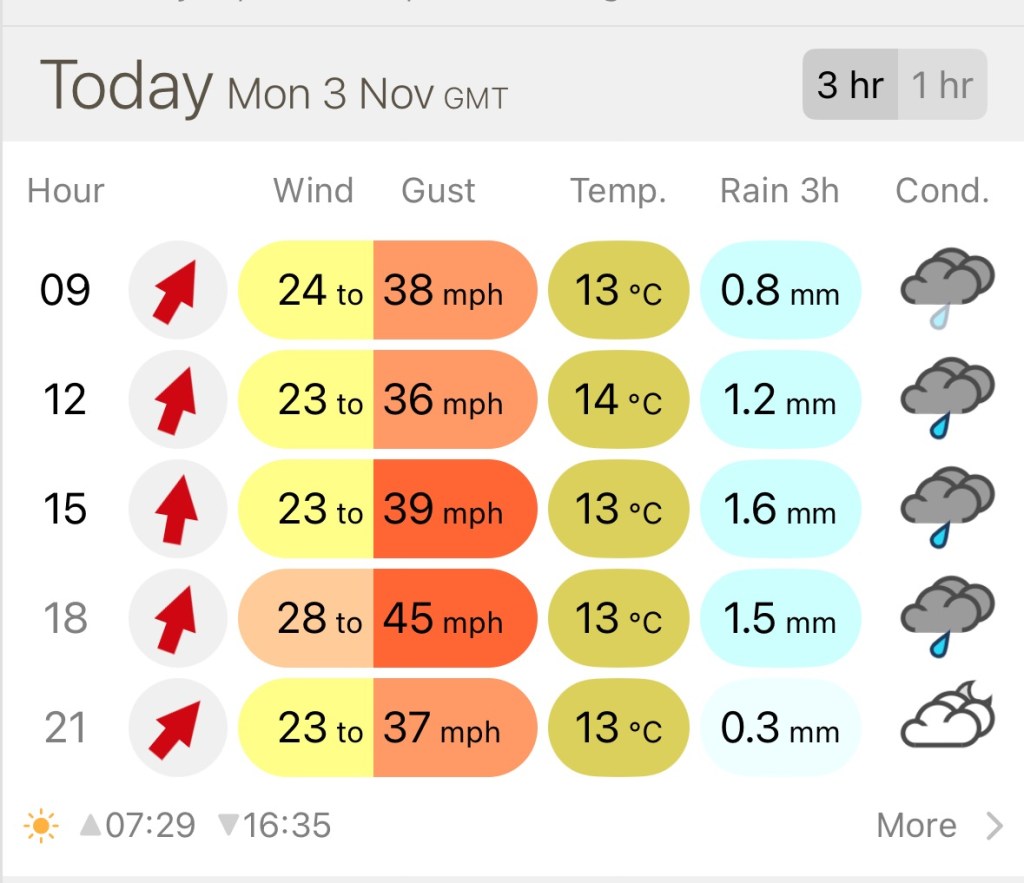Select the 3 hr forecast interval
The image size is (1024, 883).
(850, 85)
